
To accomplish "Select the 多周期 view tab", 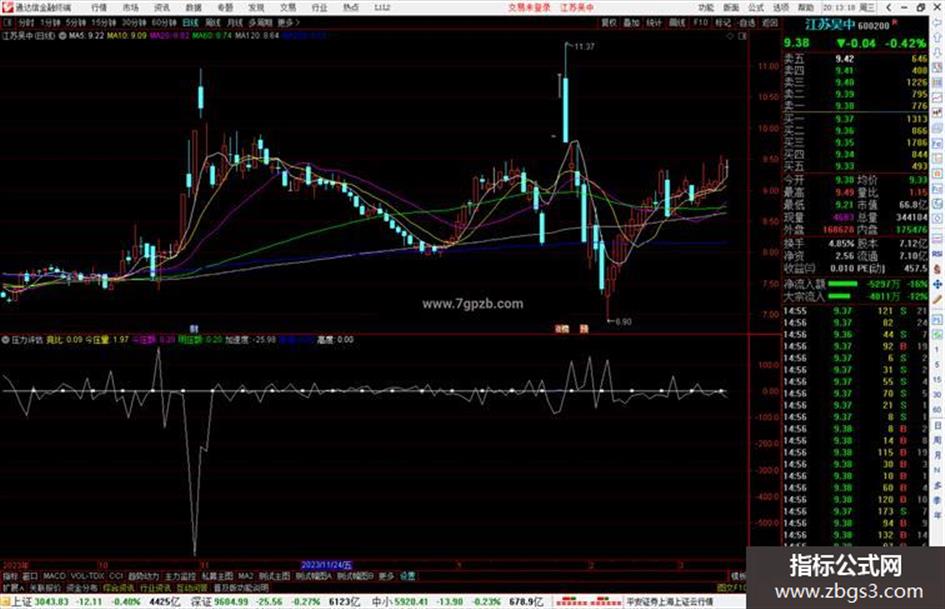I will coord(260,22).
